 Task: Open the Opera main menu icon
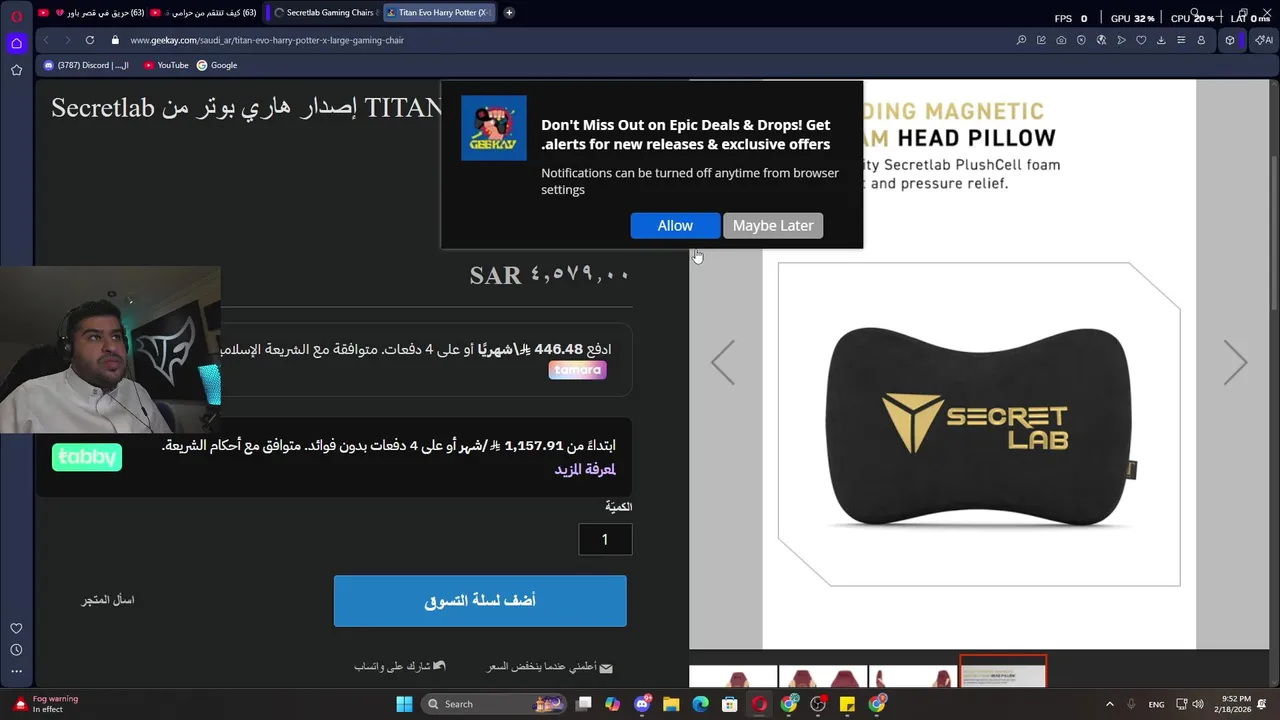coord(16,16)
